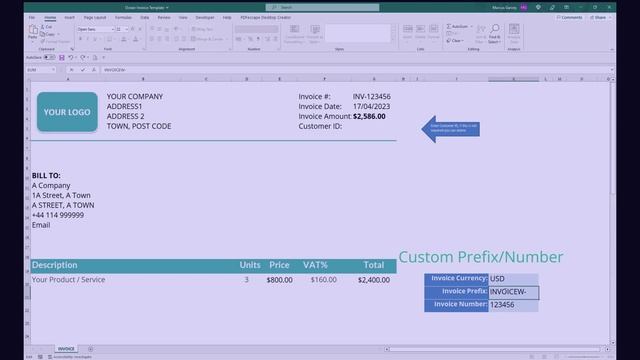
Task: Click the Clear eraser button
Action: pyautogui.click(x=454, y=41)
